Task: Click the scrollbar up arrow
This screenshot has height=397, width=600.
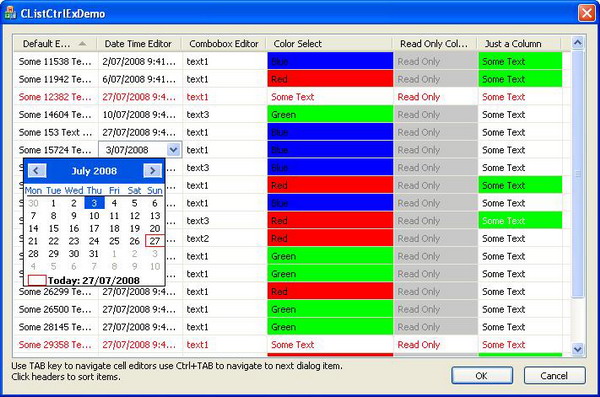Action: click(x=577, y=42)
